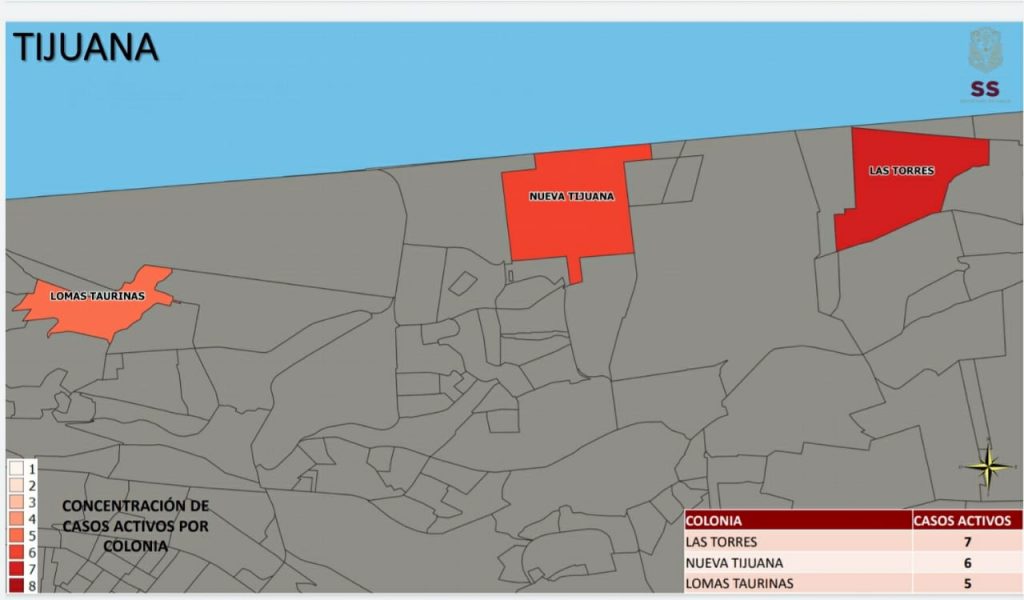The image size is (1024, 600).
Task: Click the 'Concentración de casos activos por colonia' legend title
Action: [135, 526]
